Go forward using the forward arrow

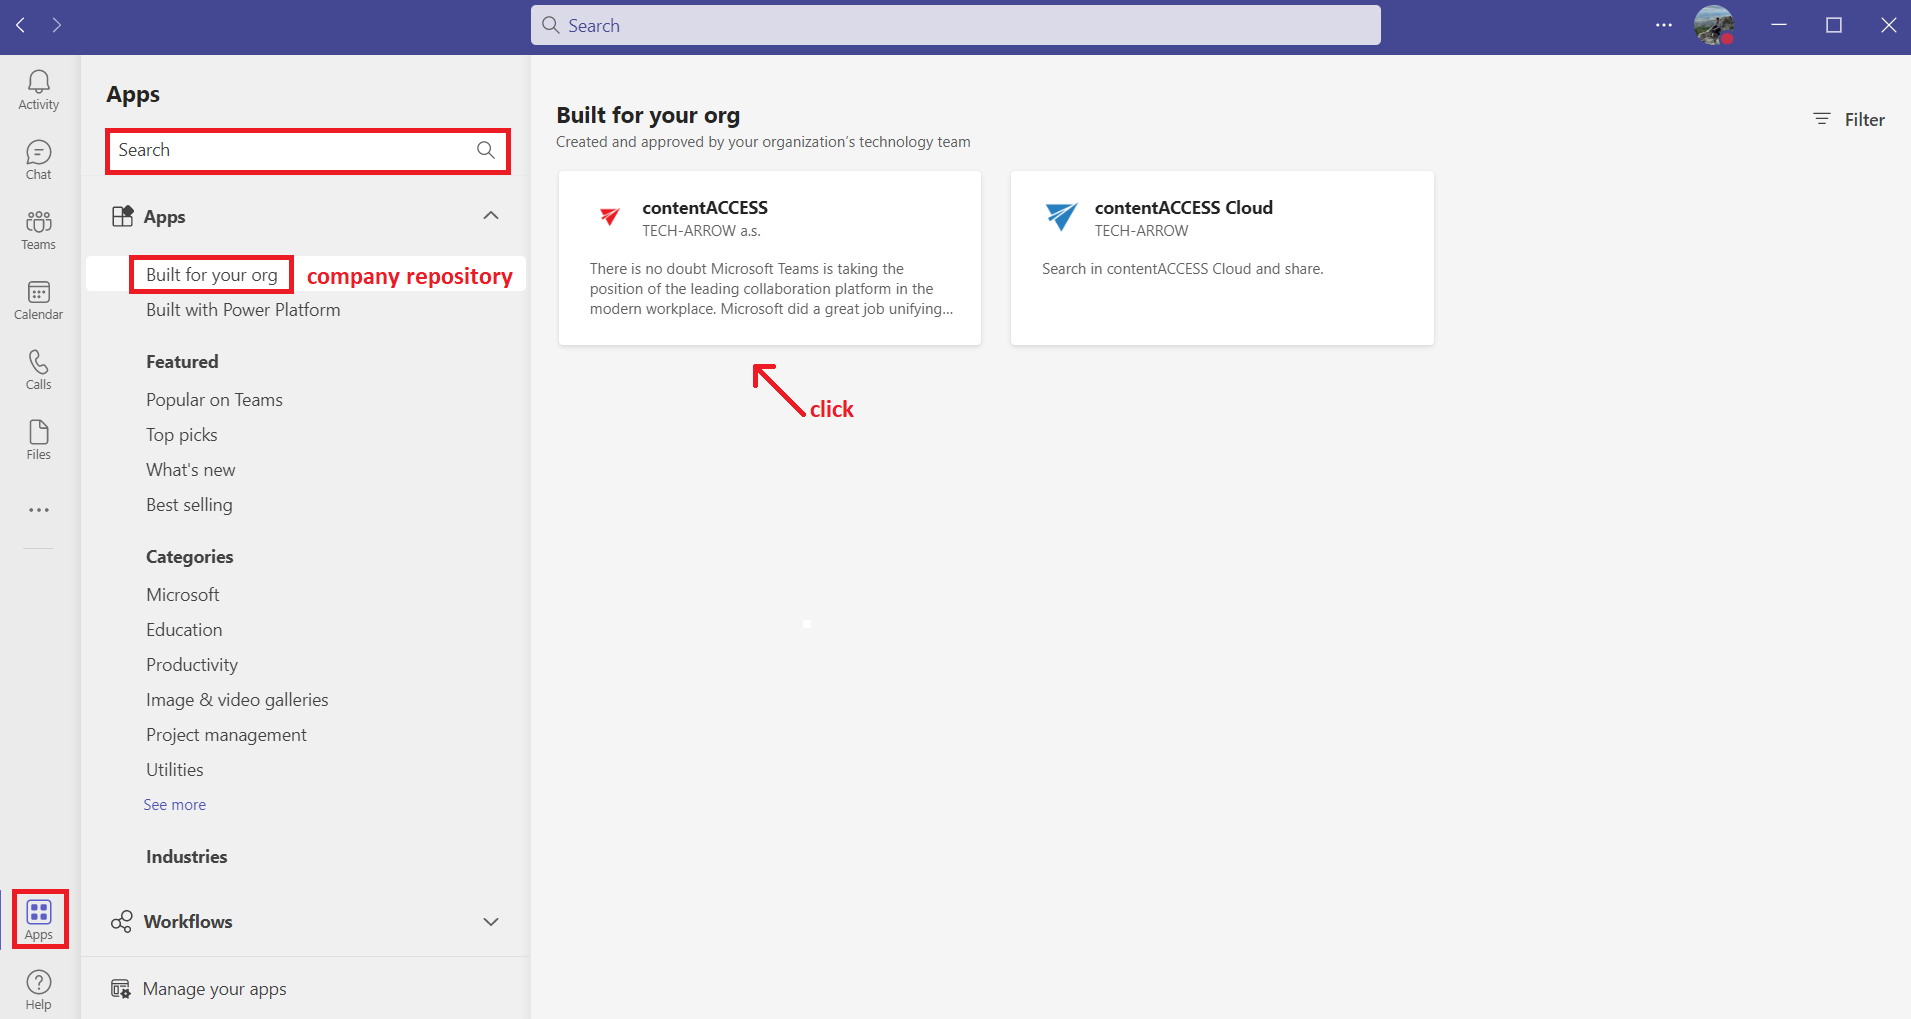[x=57, y=25]
